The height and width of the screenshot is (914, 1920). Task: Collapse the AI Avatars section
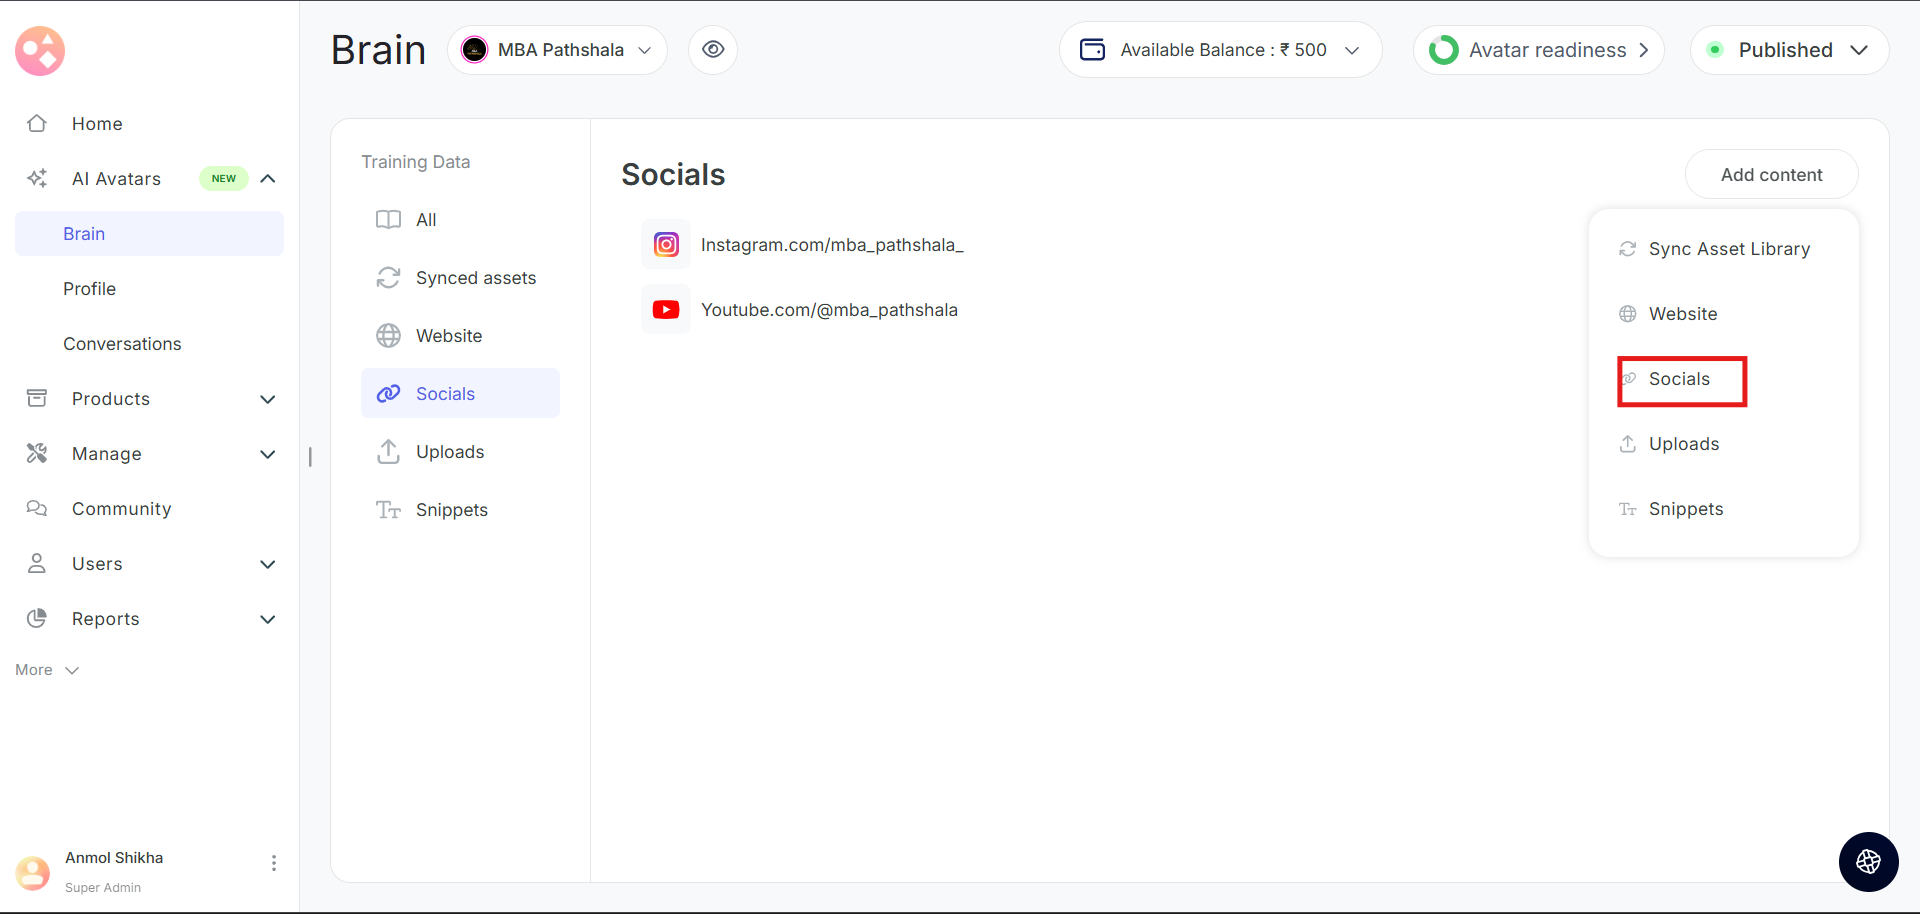tap(268, 179)
